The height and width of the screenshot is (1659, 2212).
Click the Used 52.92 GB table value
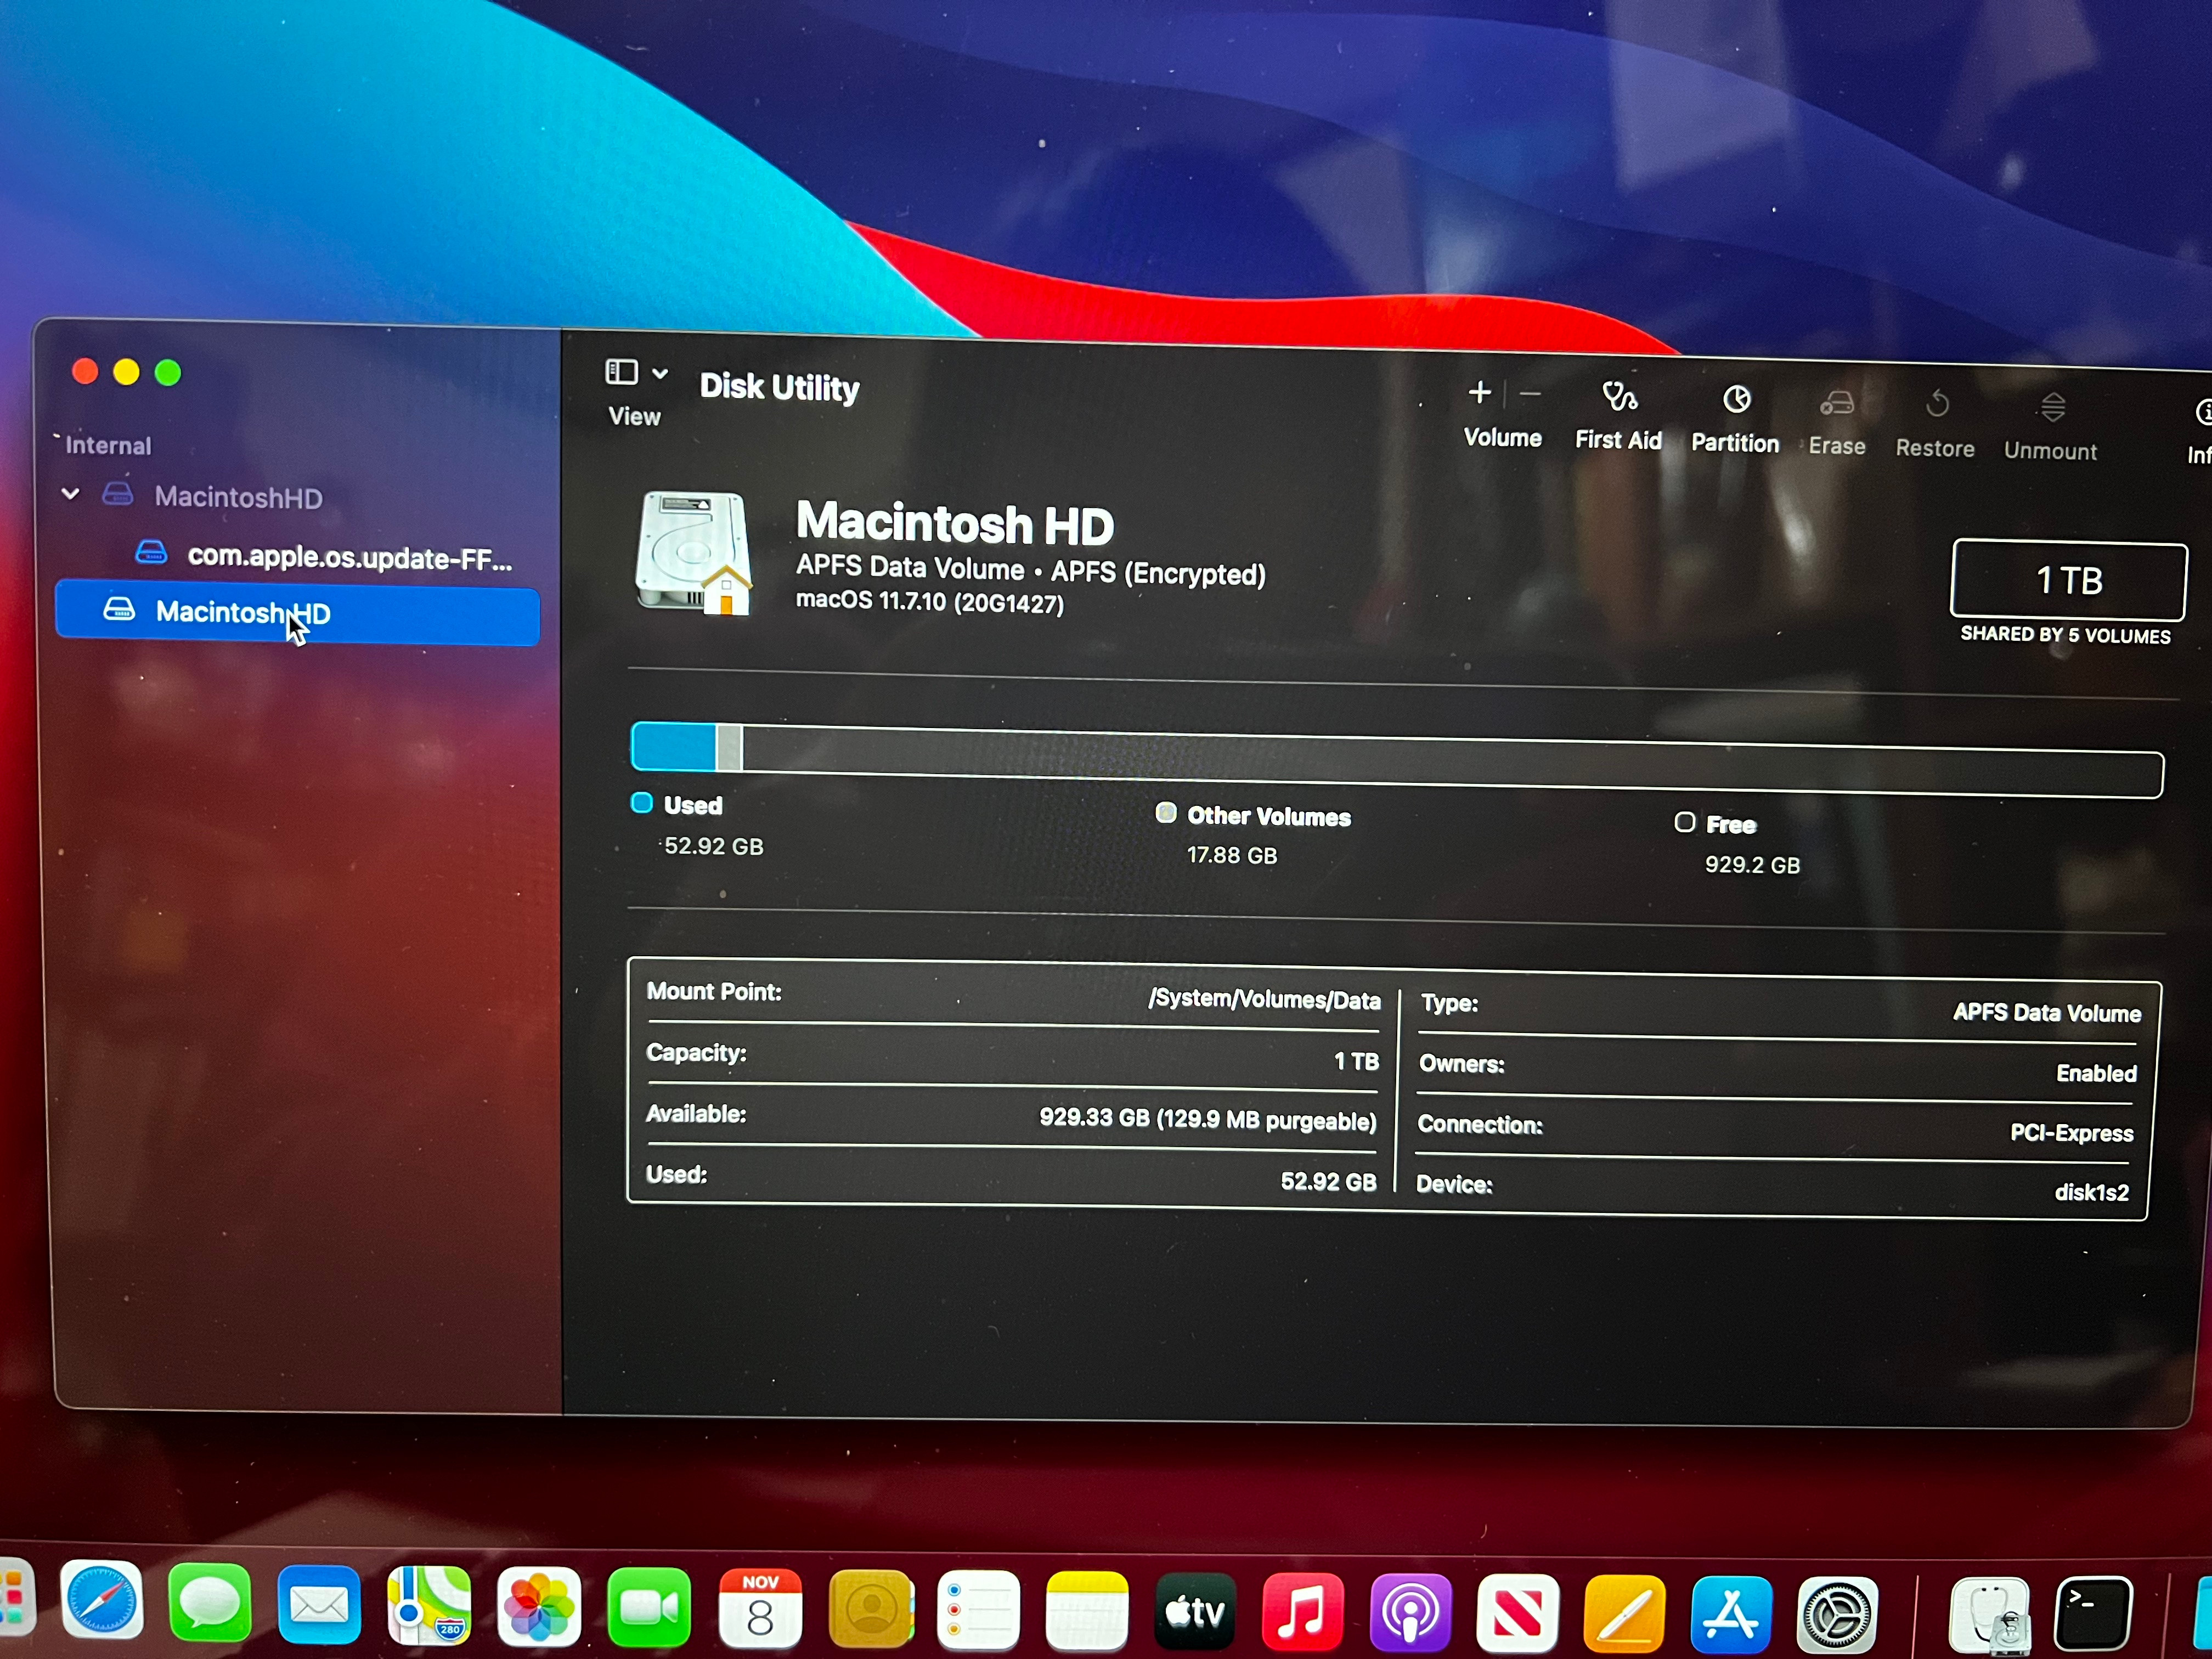[x=1328, y=1181]
